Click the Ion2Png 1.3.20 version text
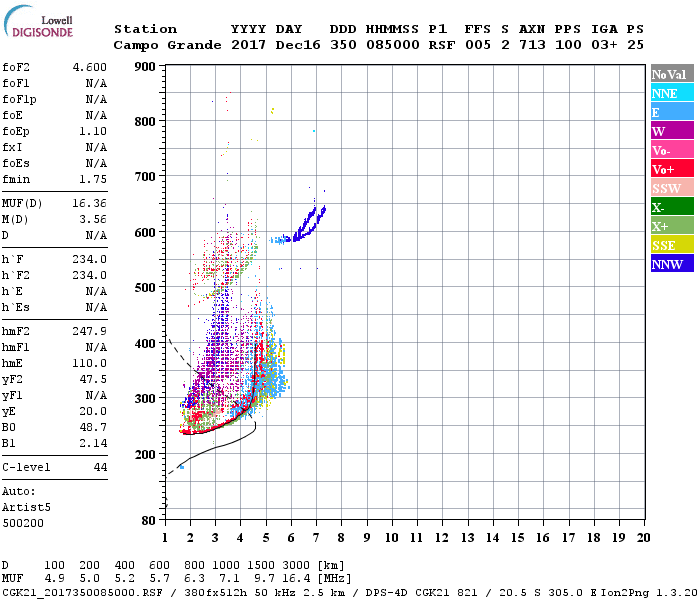 coord(649,593)
